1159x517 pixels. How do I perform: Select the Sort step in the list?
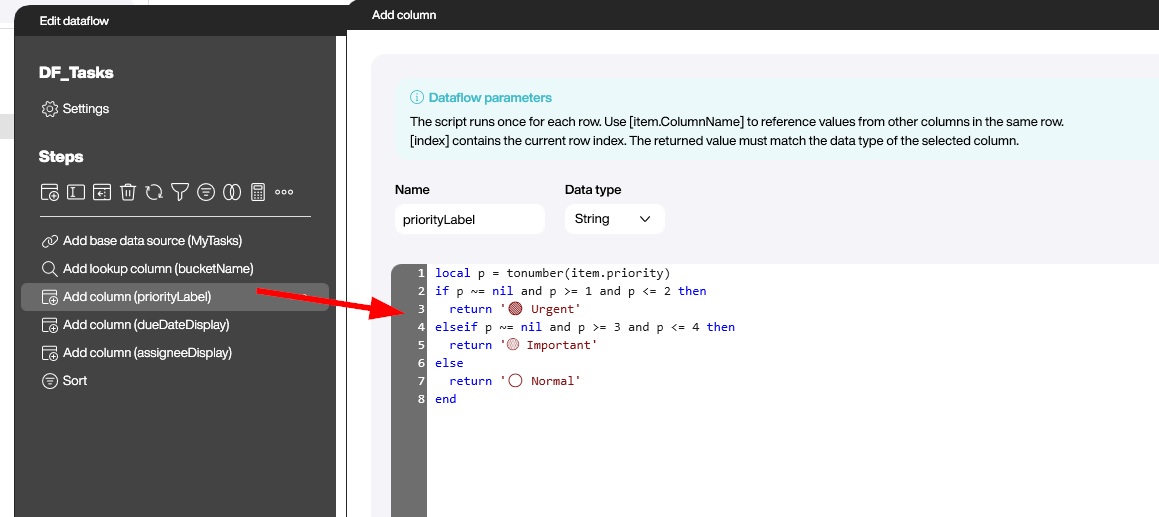175,381
